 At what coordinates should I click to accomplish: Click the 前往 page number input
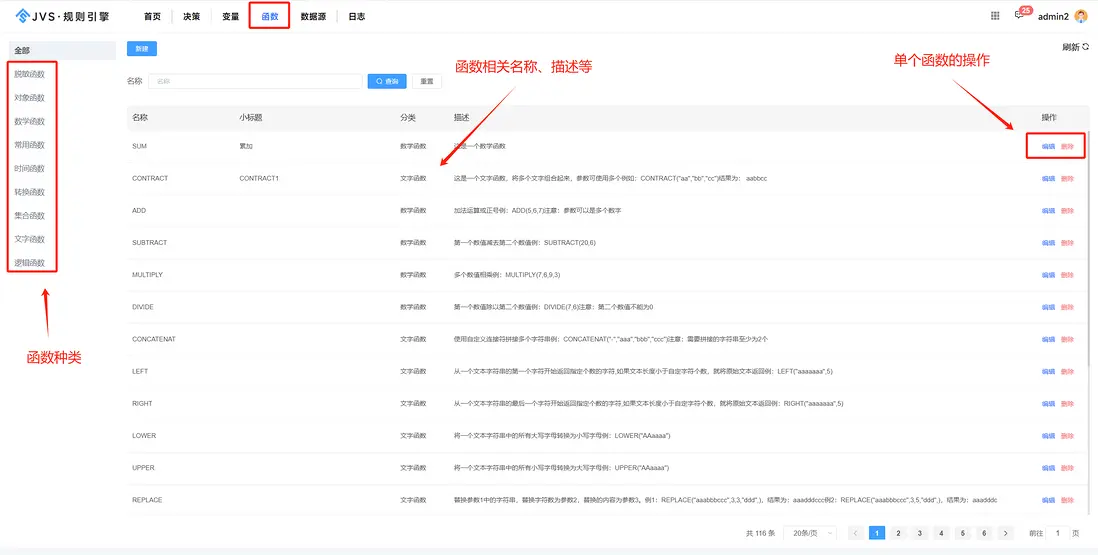(x=1057, y=533)
